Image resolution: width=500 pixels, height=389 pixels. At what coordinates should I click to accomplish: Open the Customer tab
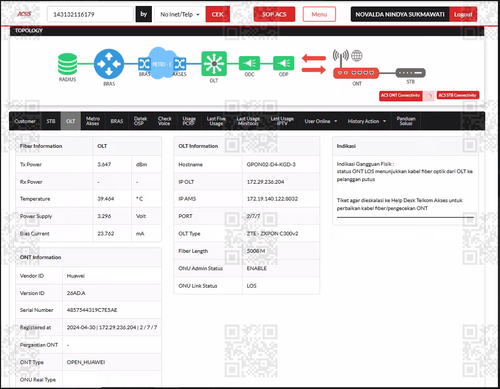click(x=25, y=121)
